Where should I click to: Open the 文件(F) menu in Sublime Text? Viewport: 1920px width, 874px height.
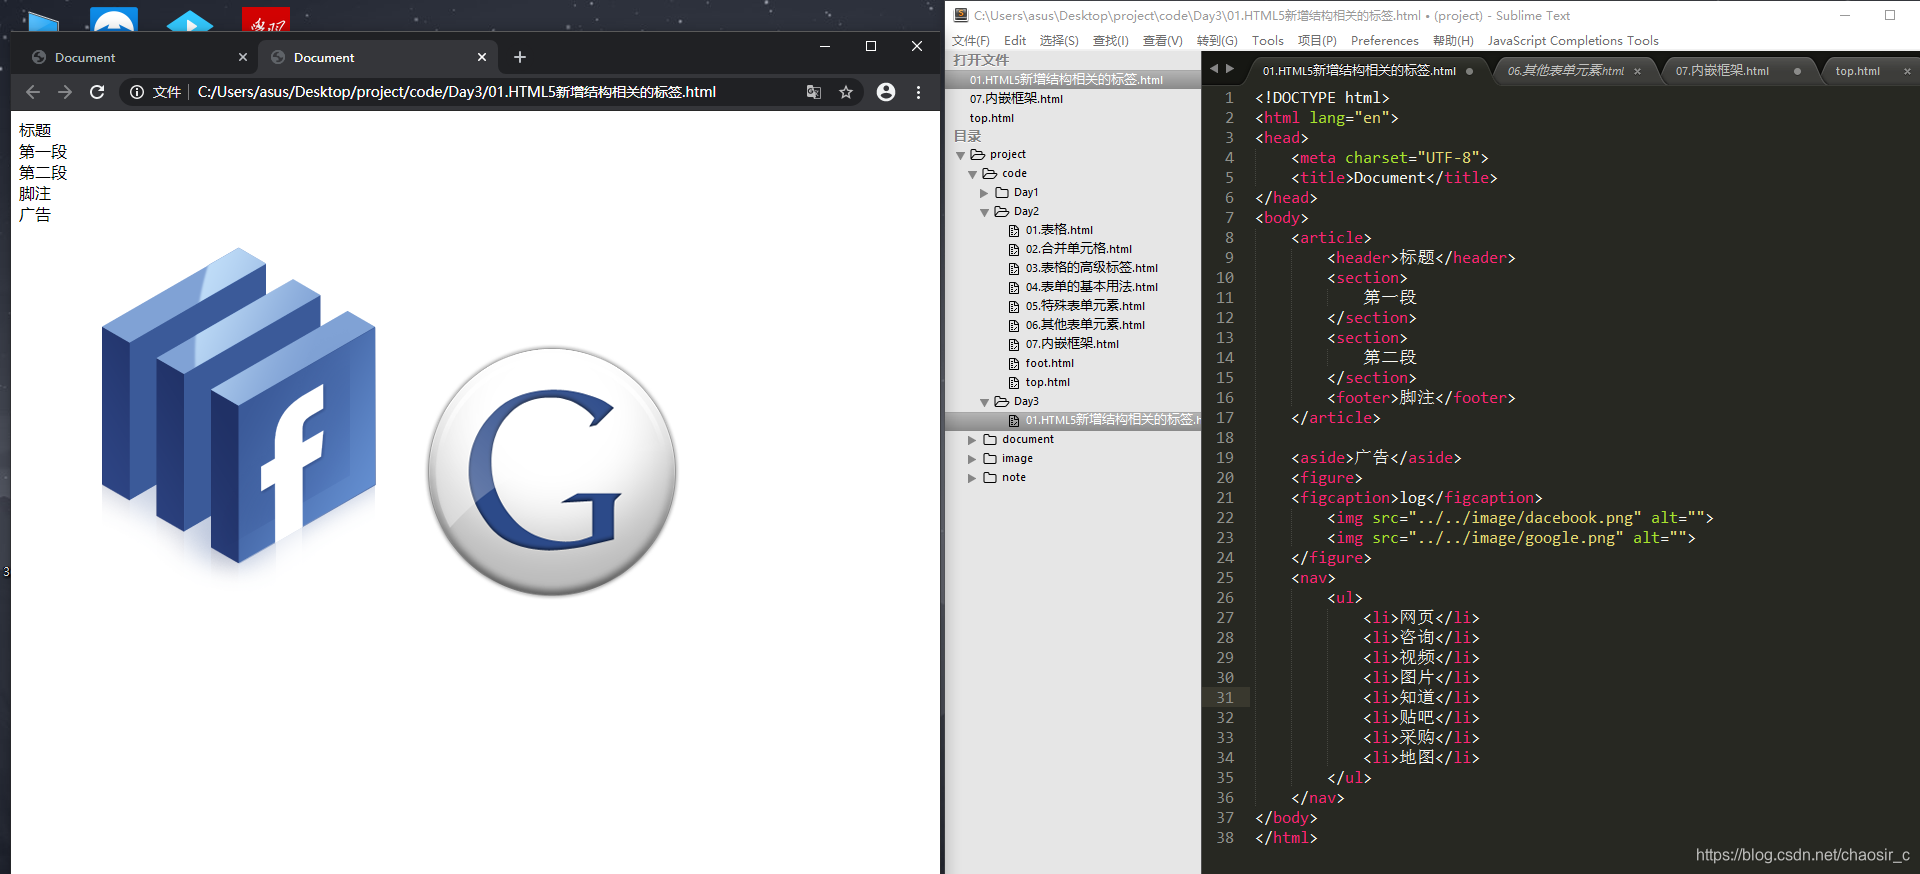970,41
